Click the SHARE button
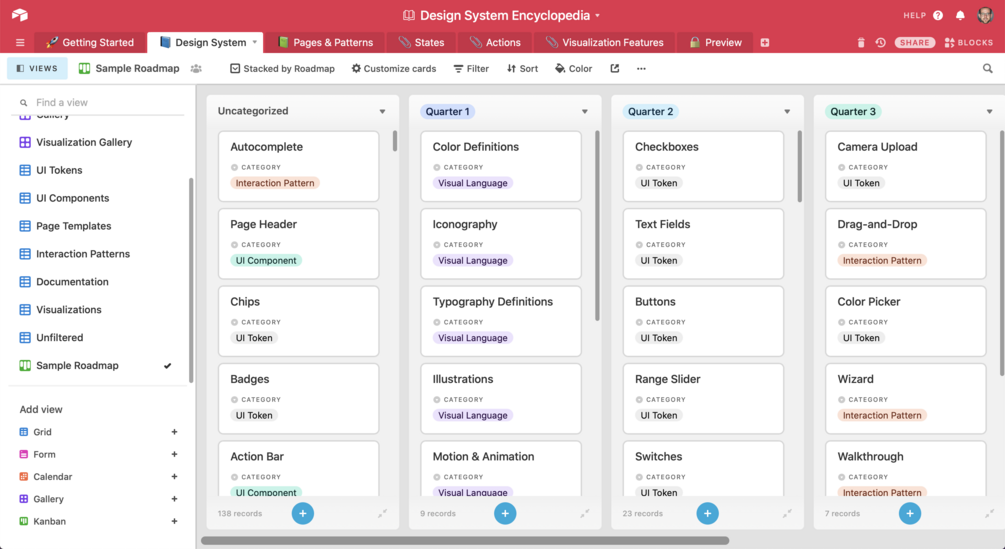Screen dimensions: 1005x549 915,42
